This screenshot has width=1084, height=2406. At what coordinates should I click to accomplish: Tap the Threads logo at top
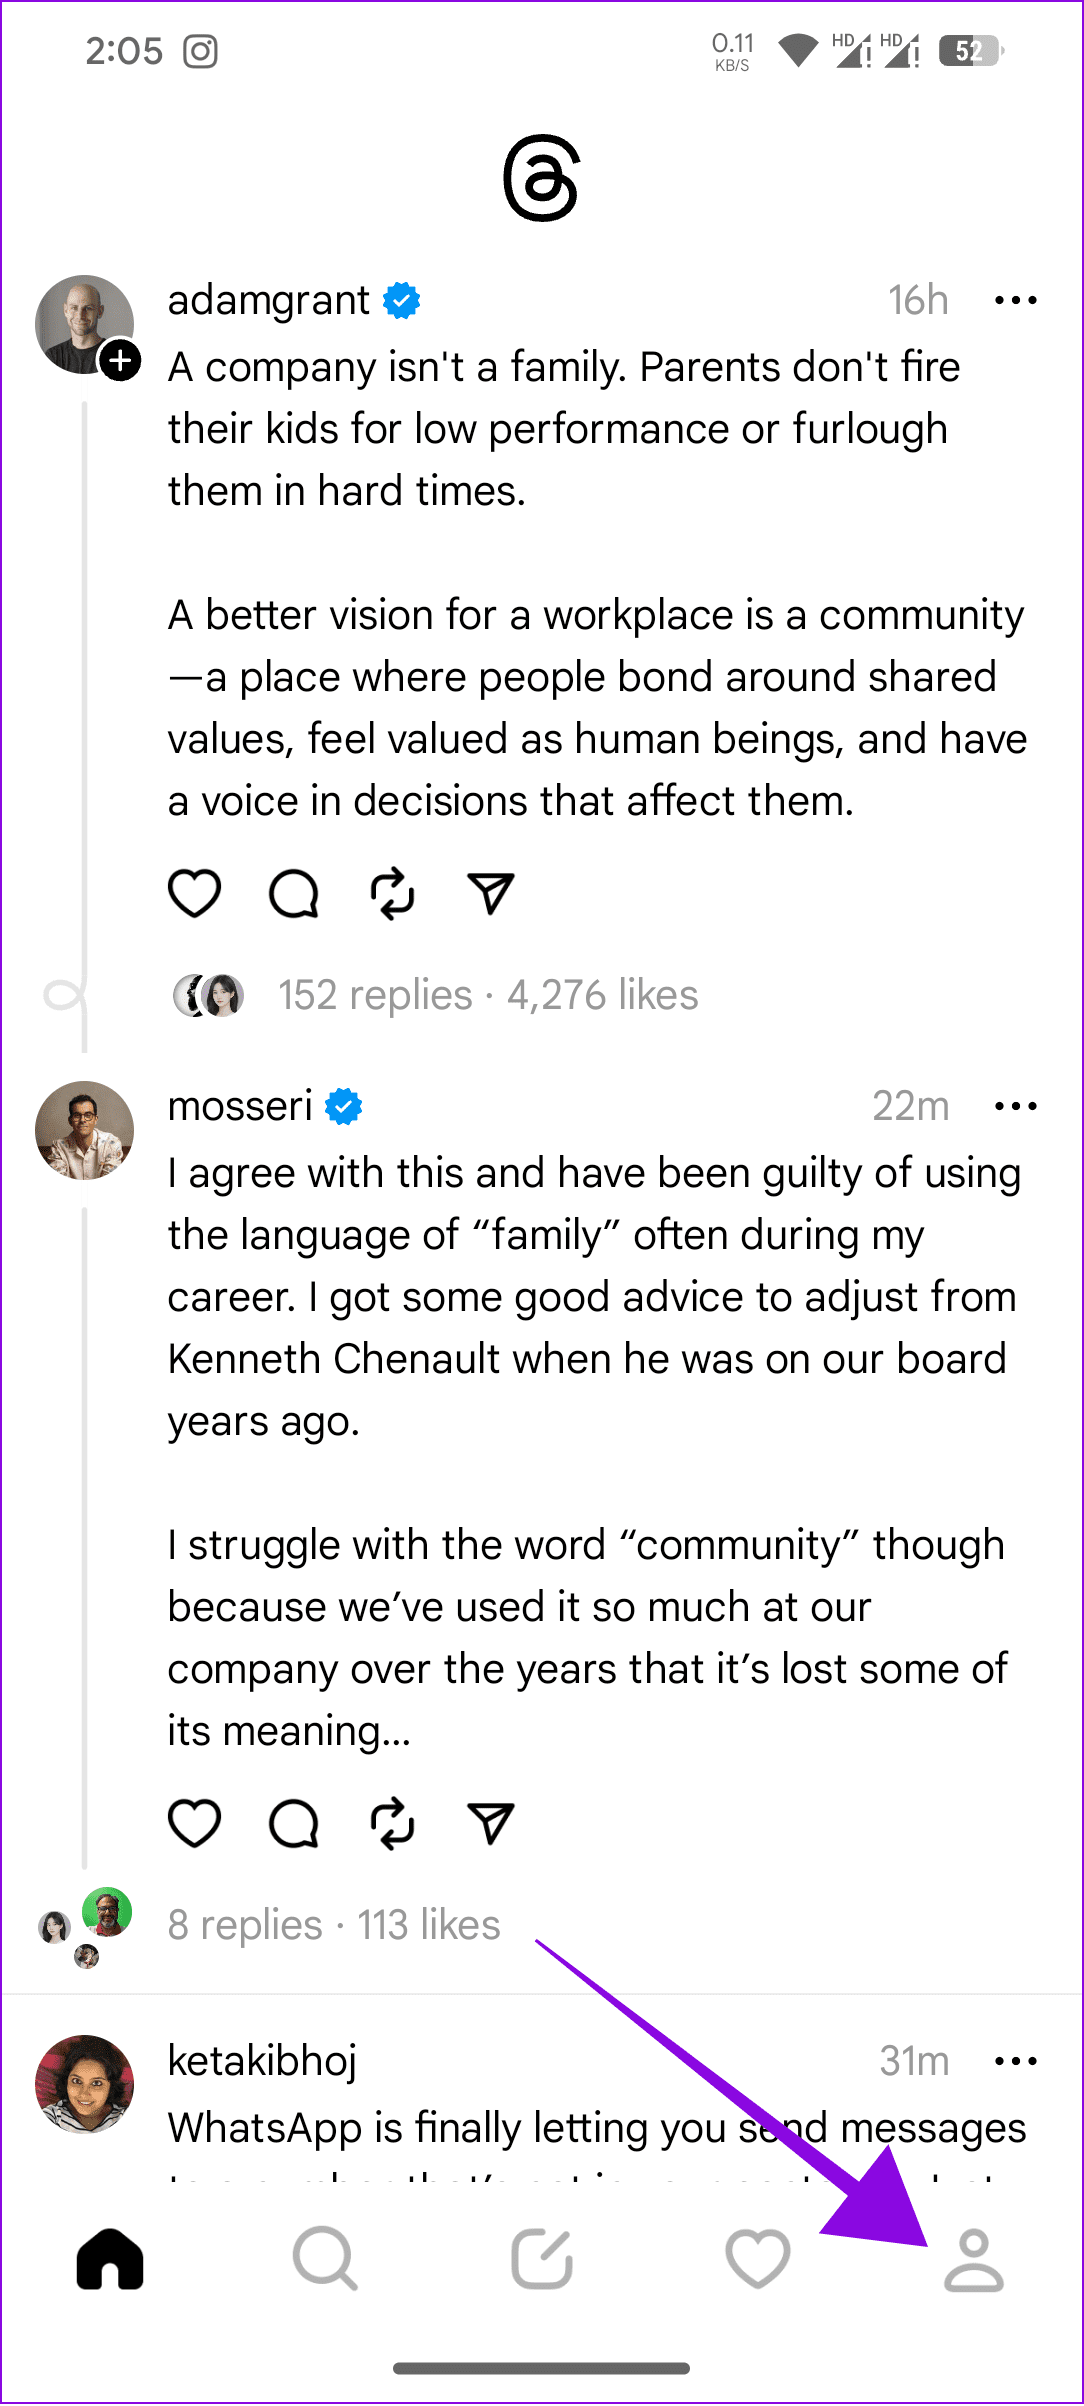(542, 178)
